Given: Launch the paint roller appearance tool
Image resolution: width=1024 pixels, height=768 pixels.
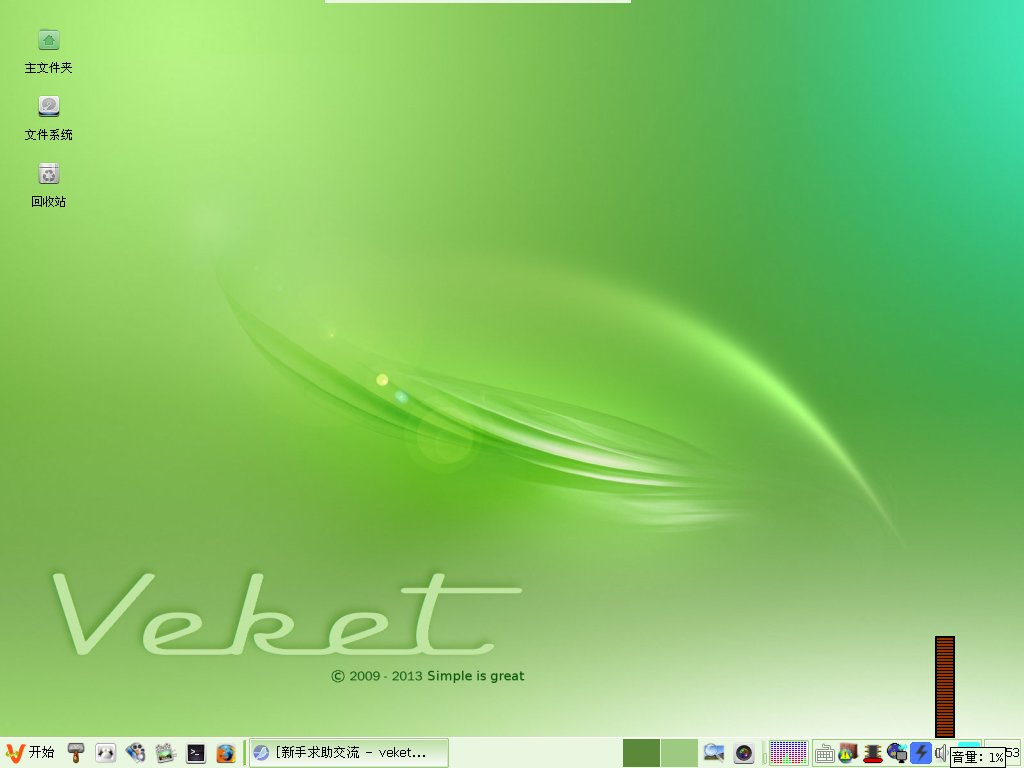Looking at the screenshot, I should click(76, 752).
